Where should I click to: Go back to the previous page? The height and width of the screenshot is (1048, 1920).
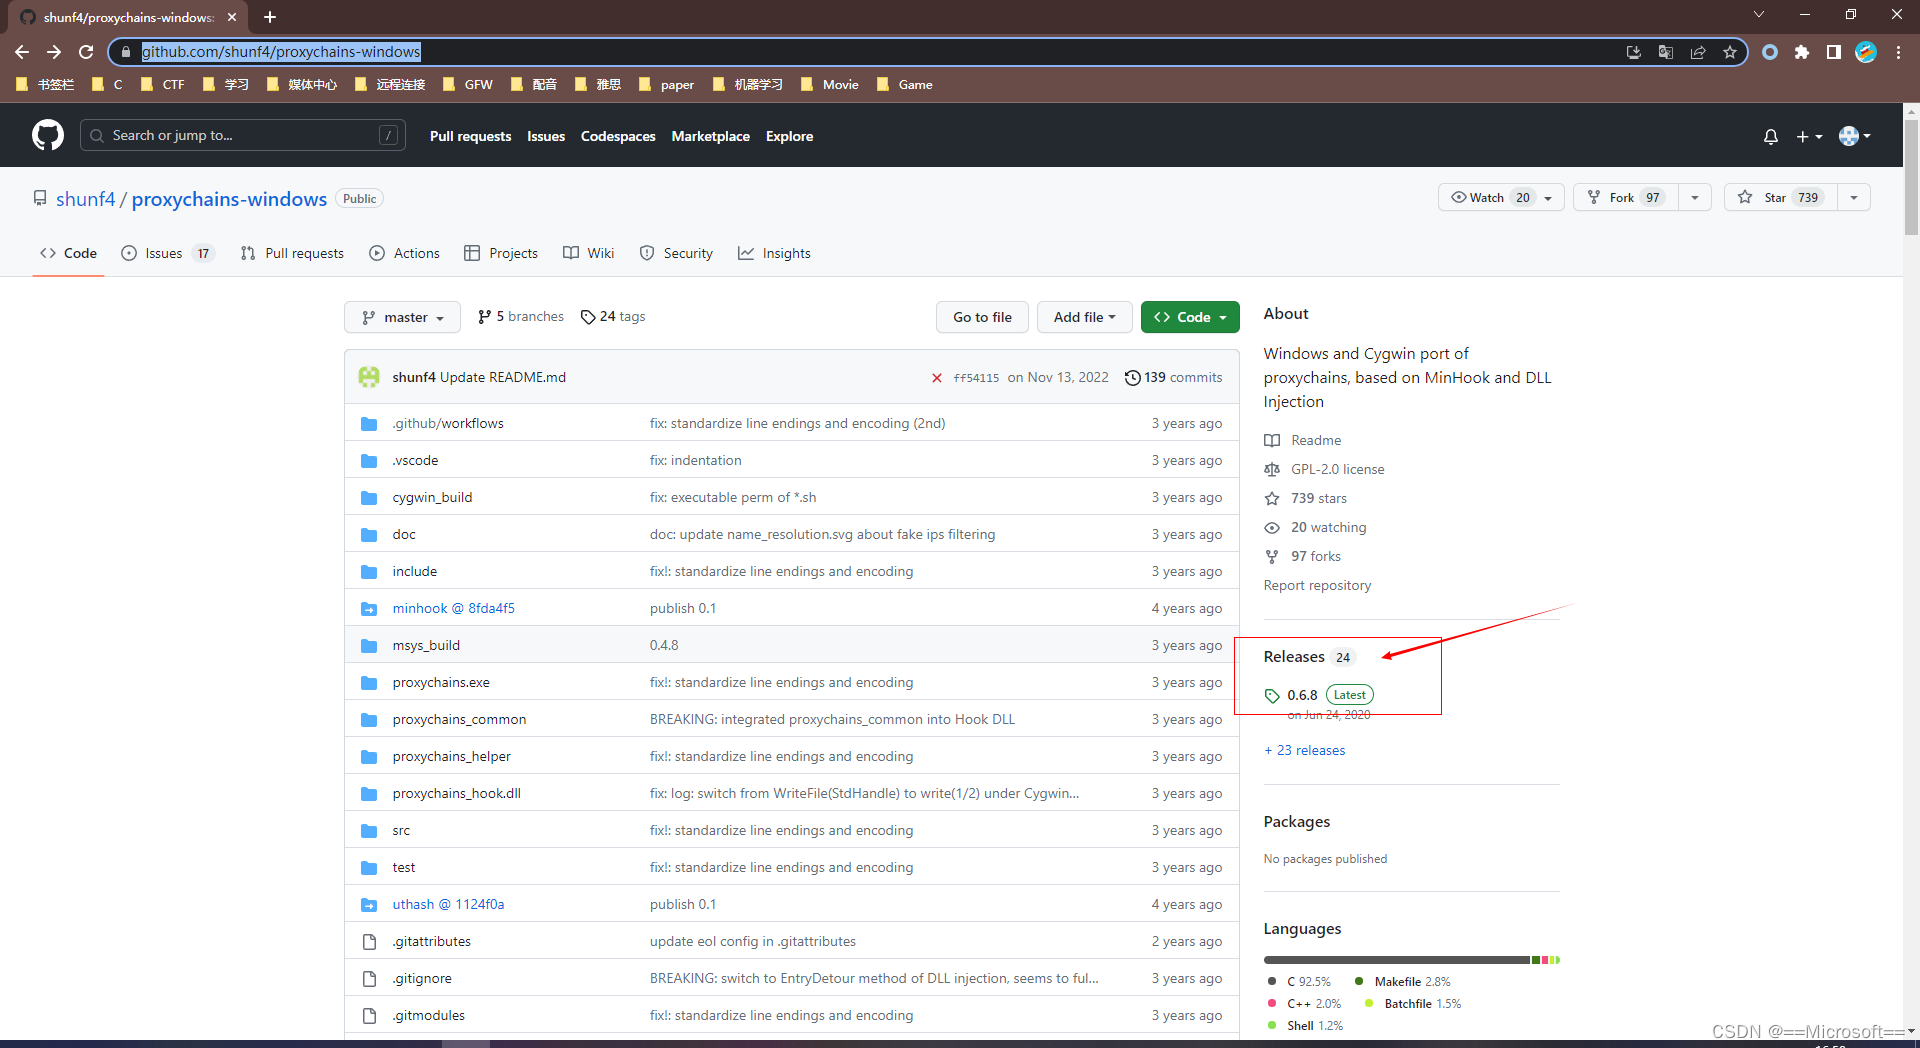click(x=22, y=52)
